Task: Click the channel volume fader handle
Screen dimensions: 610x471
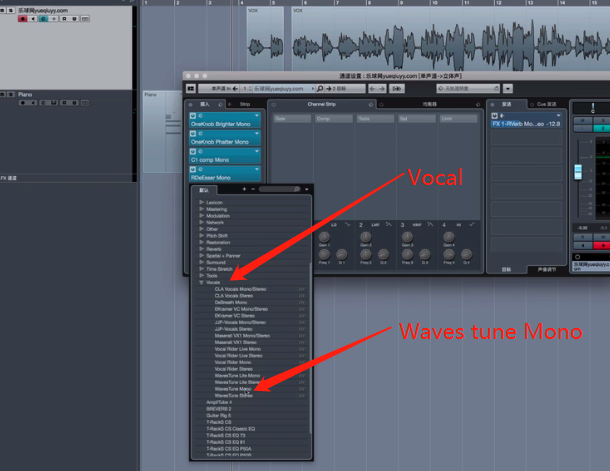Action: (578, 172)
